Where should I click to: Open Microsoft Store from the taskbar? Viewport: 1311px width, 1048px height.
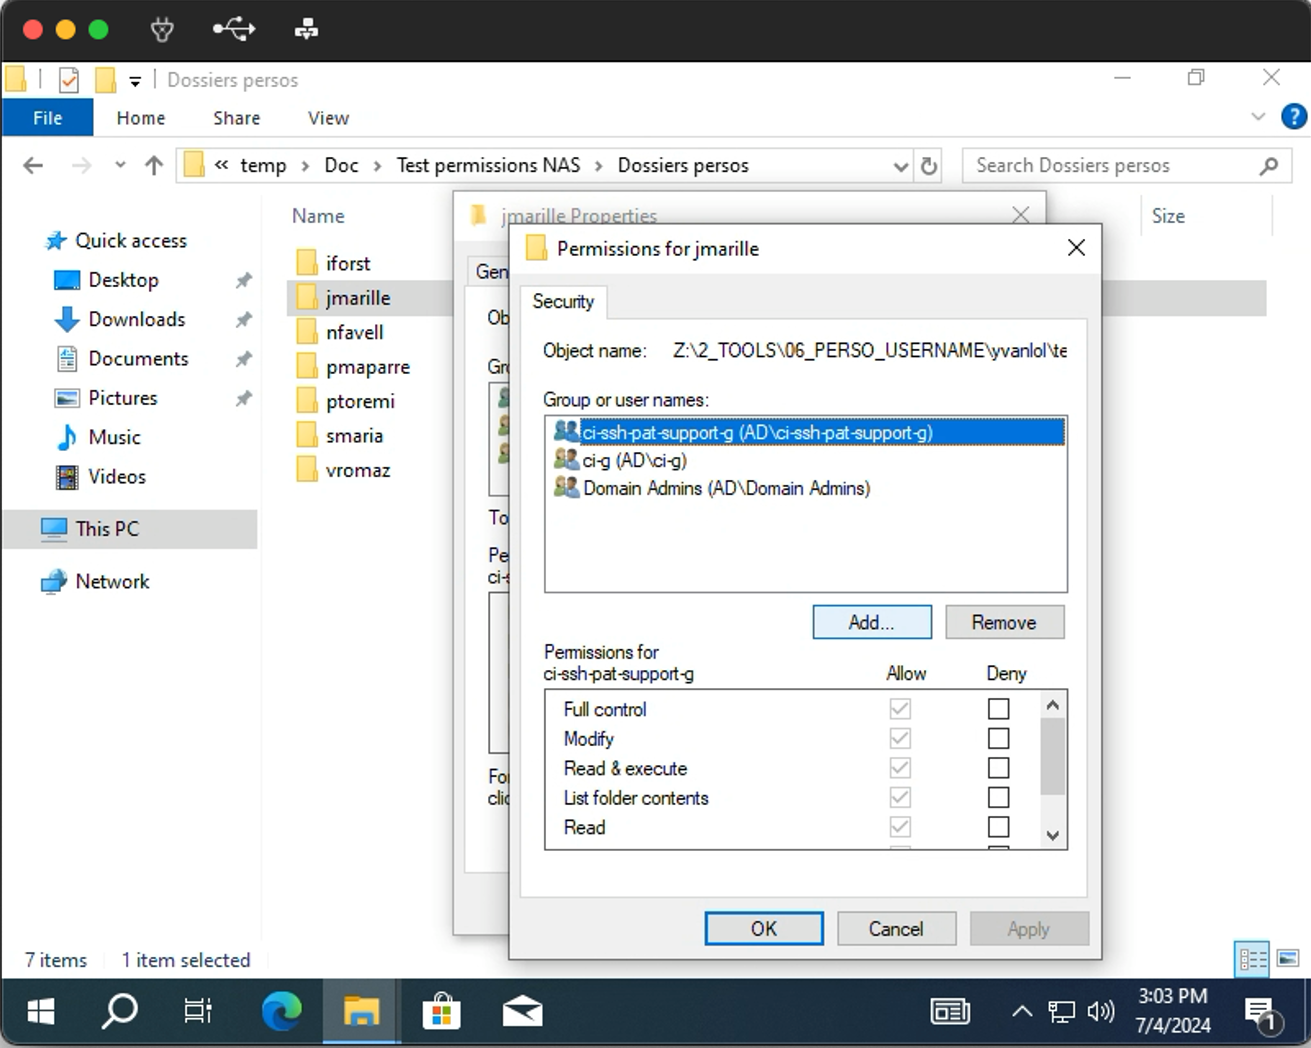(x=441, y=1012)
